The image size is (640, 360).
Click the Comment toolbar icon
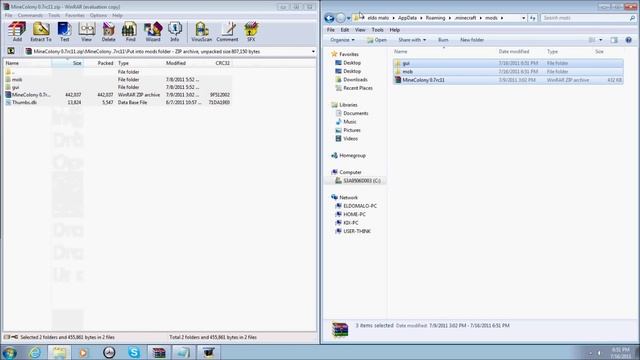[227, 32]
